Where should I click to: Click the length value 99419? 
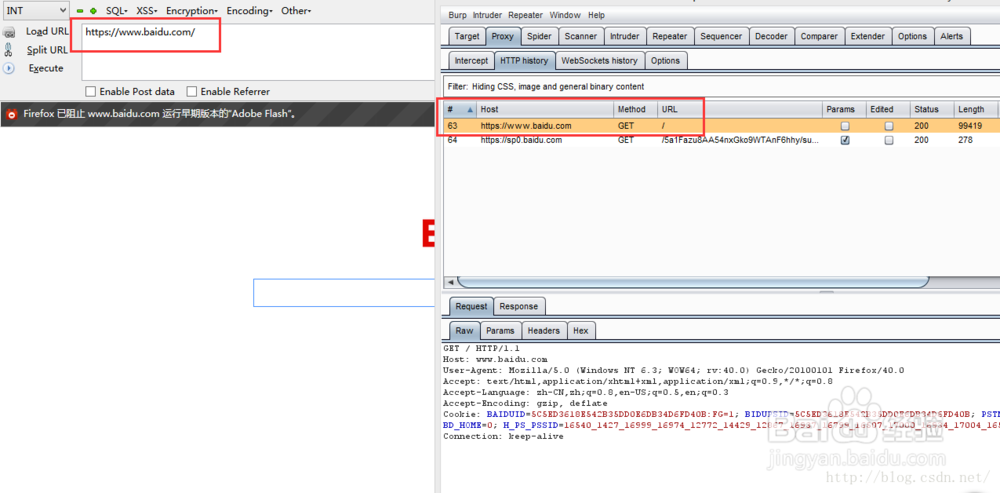click(x=969, y=126)
